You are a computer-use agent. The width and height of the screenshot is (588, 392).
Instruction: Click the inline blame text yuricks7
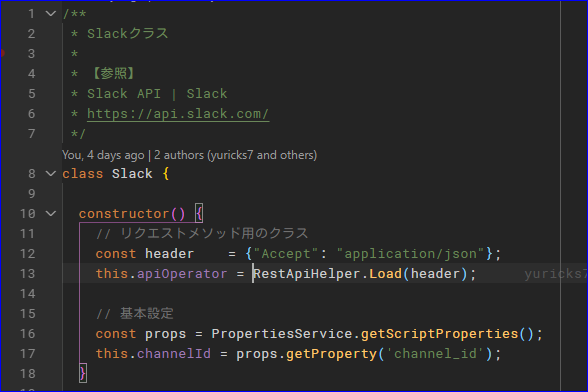(556, 274)
